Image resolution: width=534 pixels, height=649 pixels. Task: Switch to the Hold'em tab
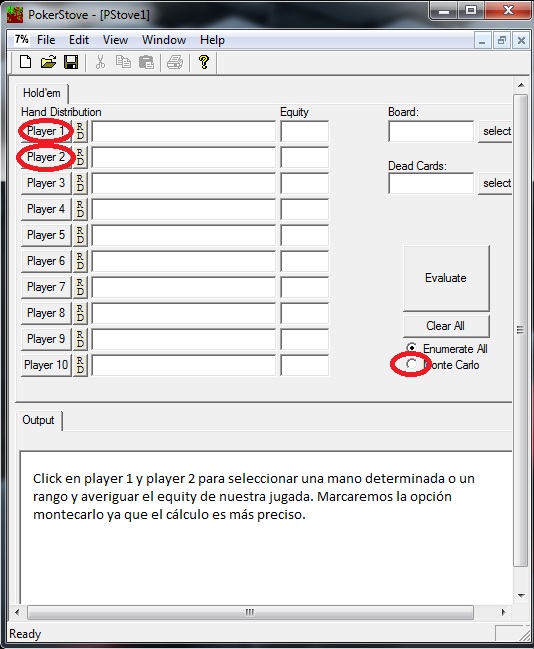click(42, 93)
